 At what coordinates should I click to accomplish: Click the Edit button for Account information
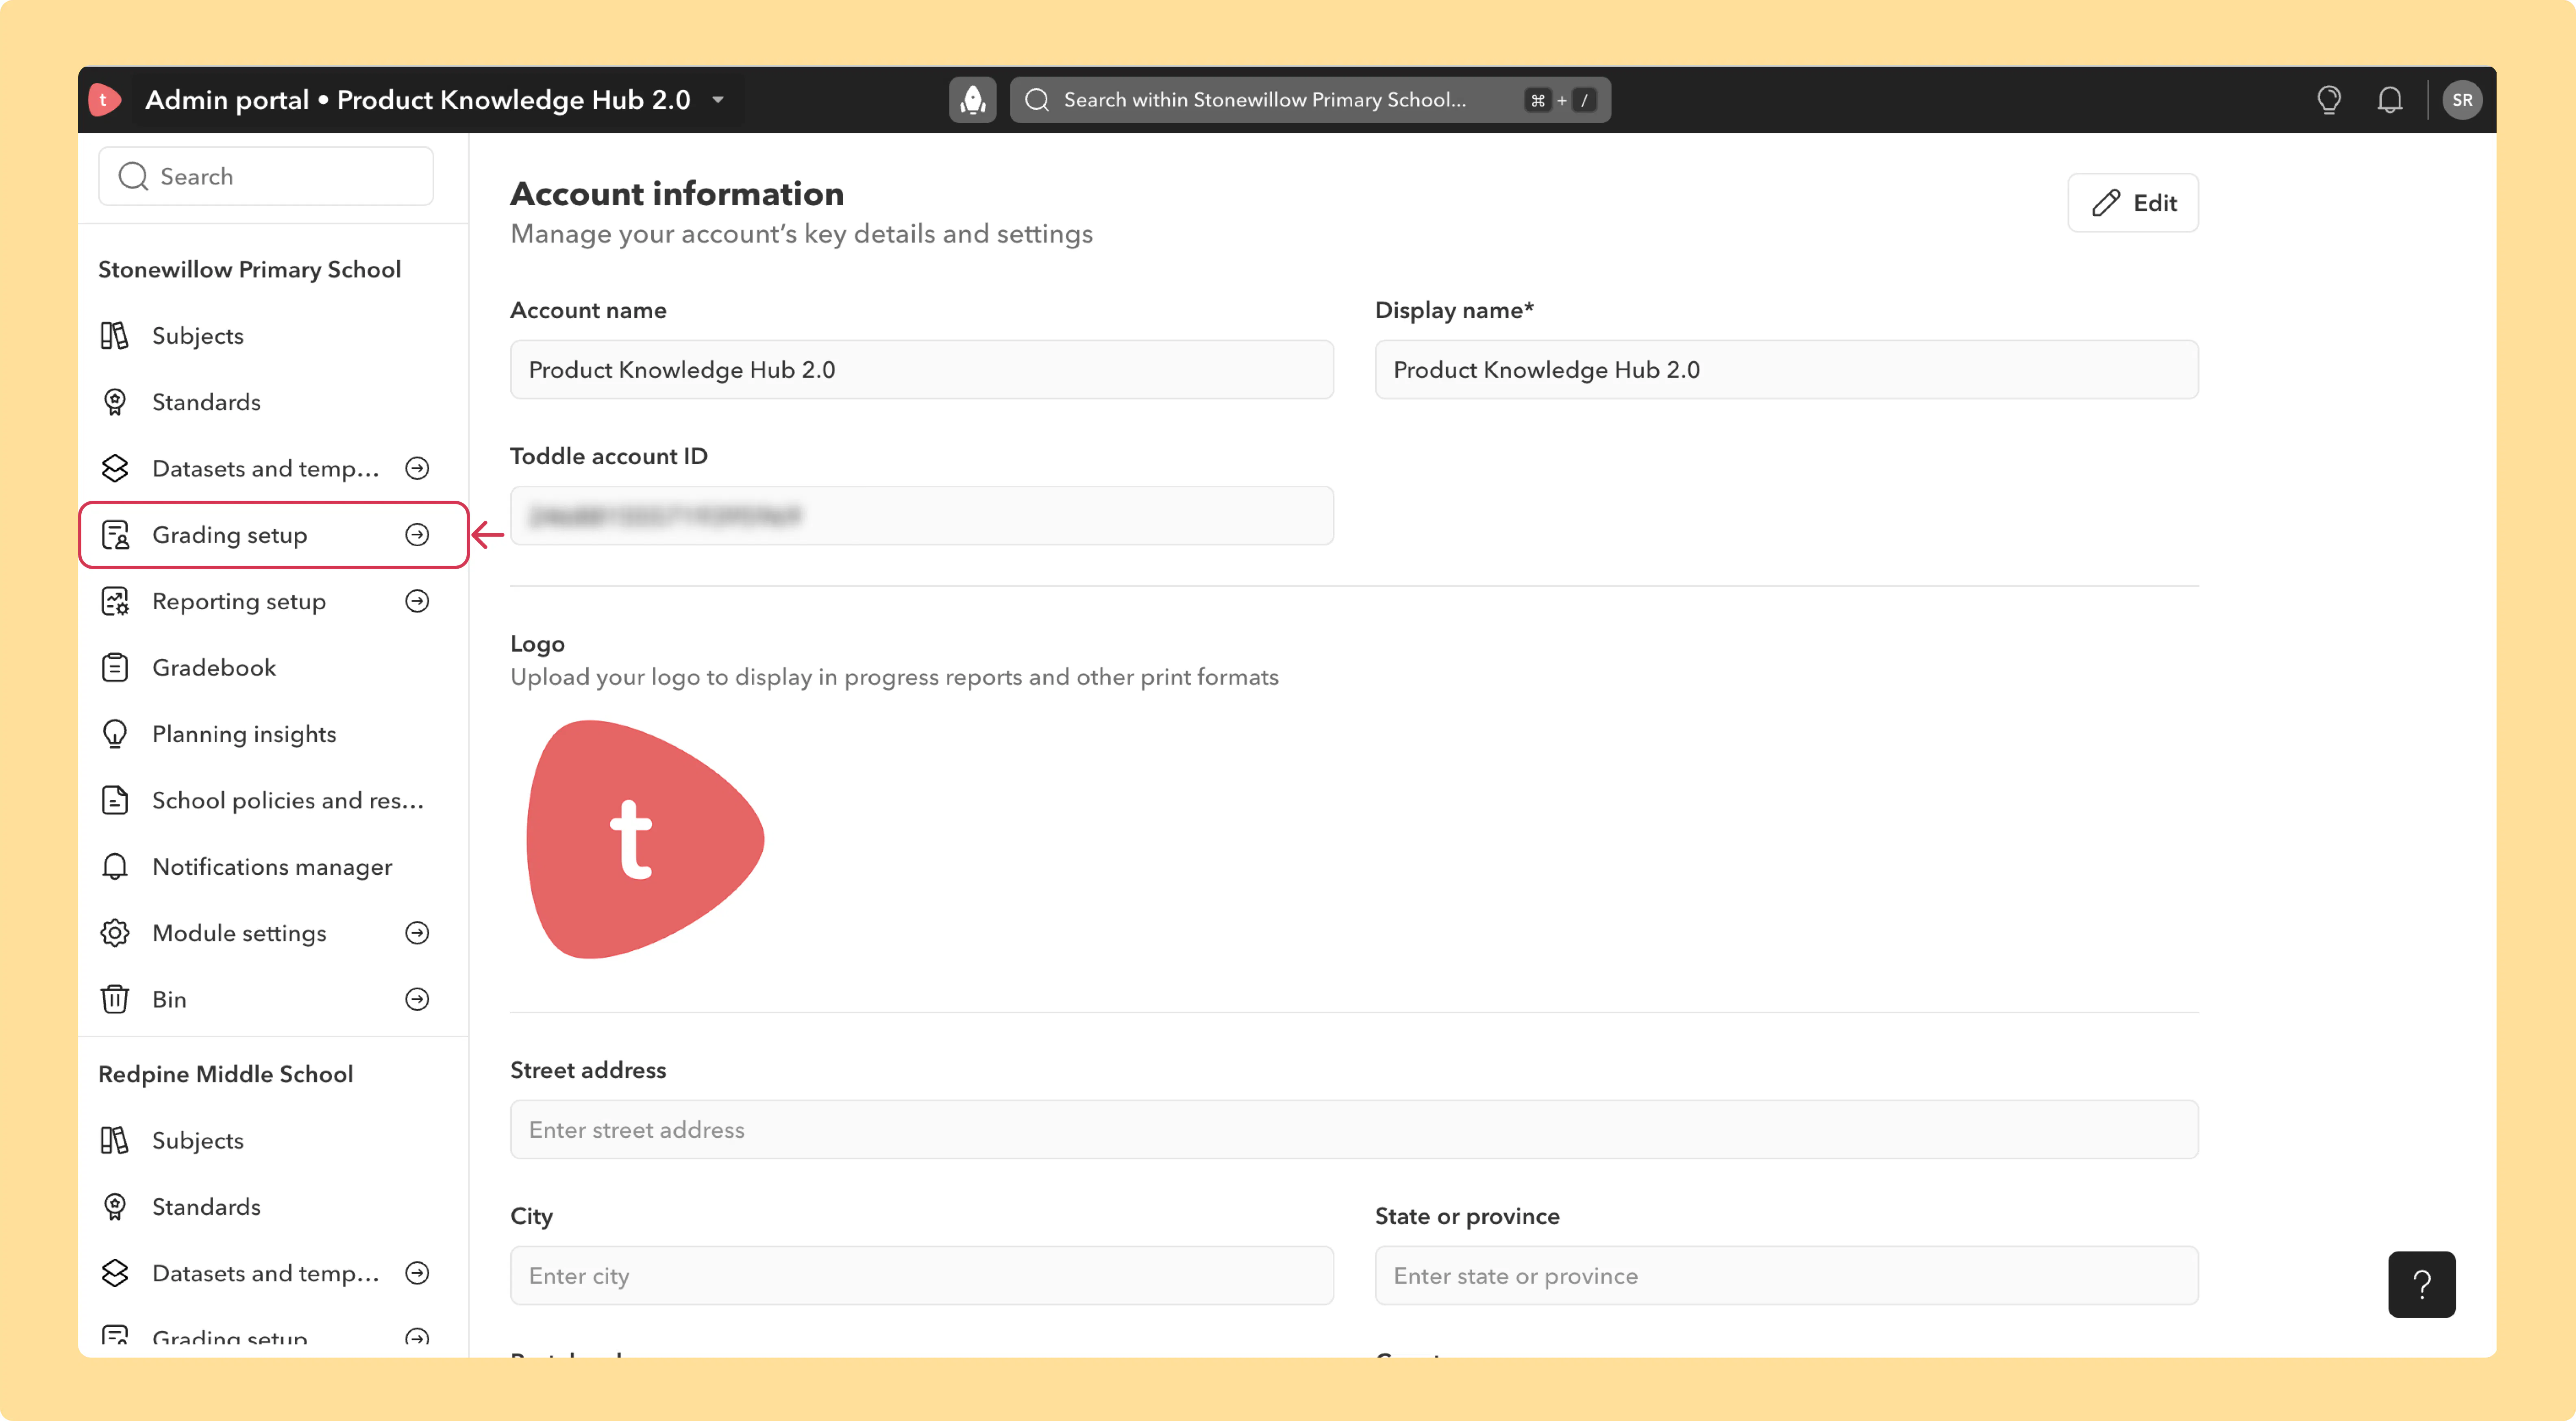pyautogui.click(x=2133, y=203)
